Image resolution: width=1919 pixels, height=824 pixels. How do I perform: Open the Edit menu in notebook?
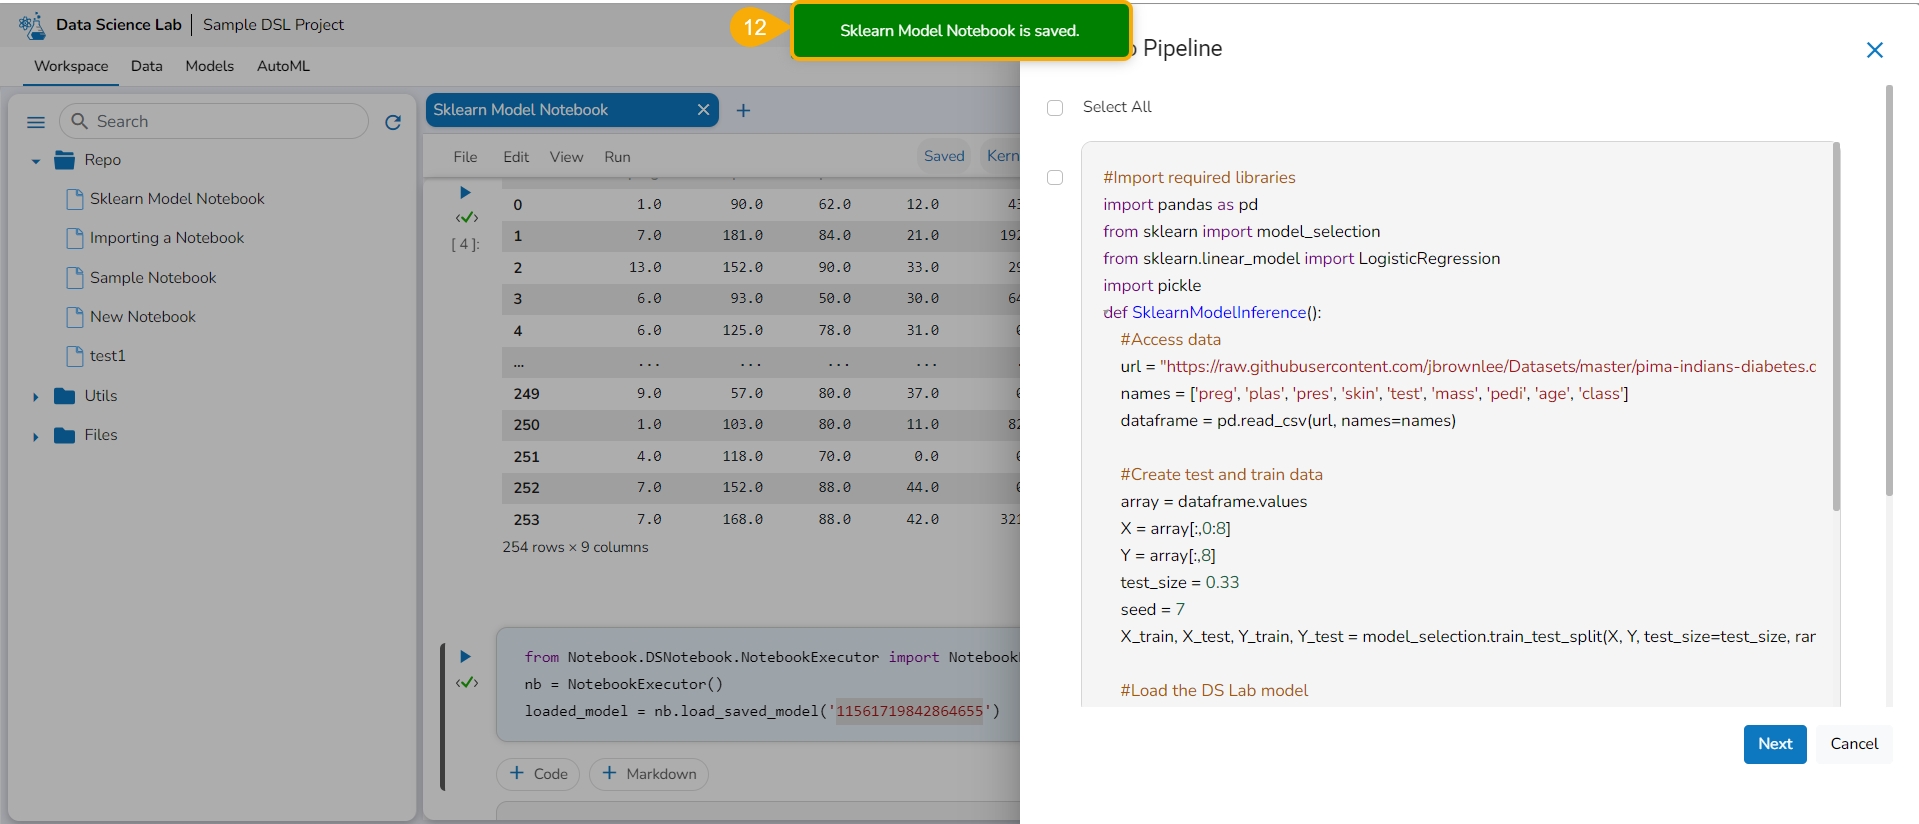coord(516,157)
